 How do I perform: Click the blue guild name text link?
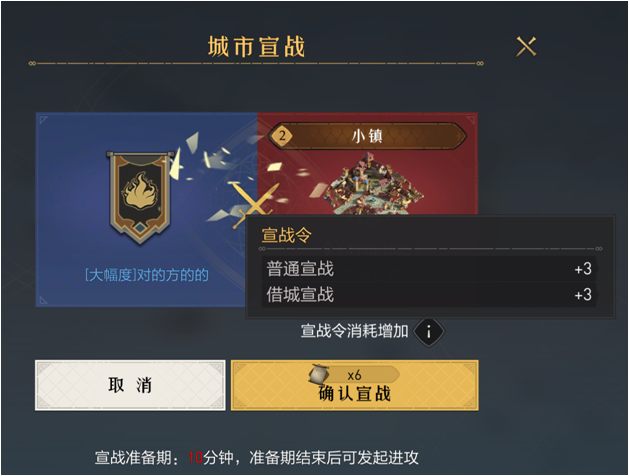pos(147,275)
